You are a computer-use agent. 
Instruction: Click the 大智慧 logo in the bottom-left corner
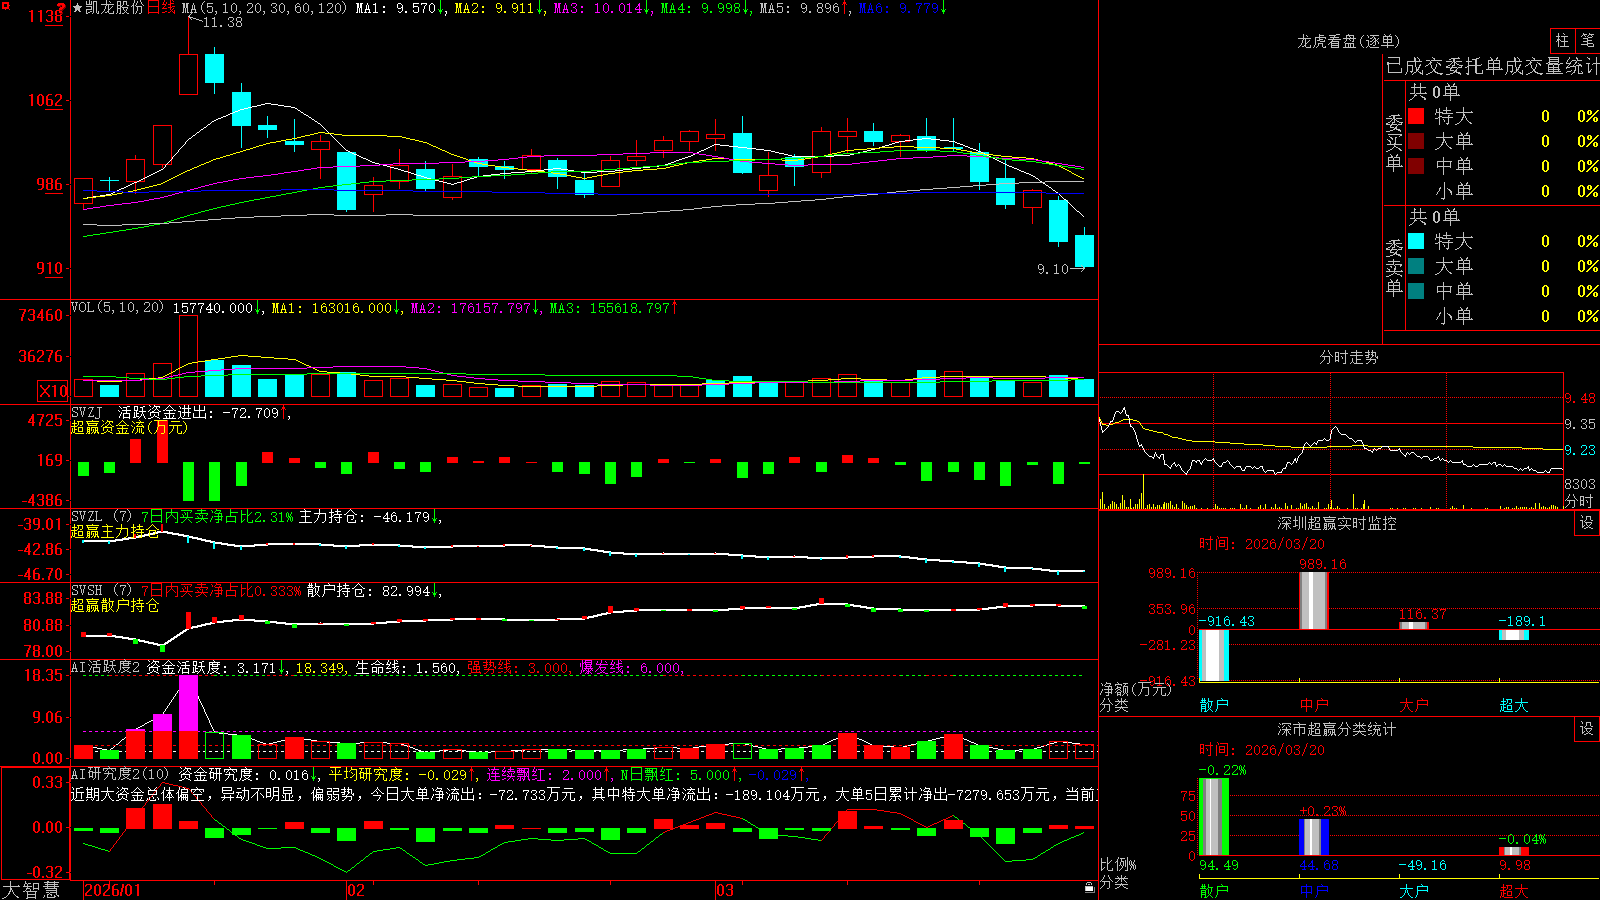click(31, 890)
